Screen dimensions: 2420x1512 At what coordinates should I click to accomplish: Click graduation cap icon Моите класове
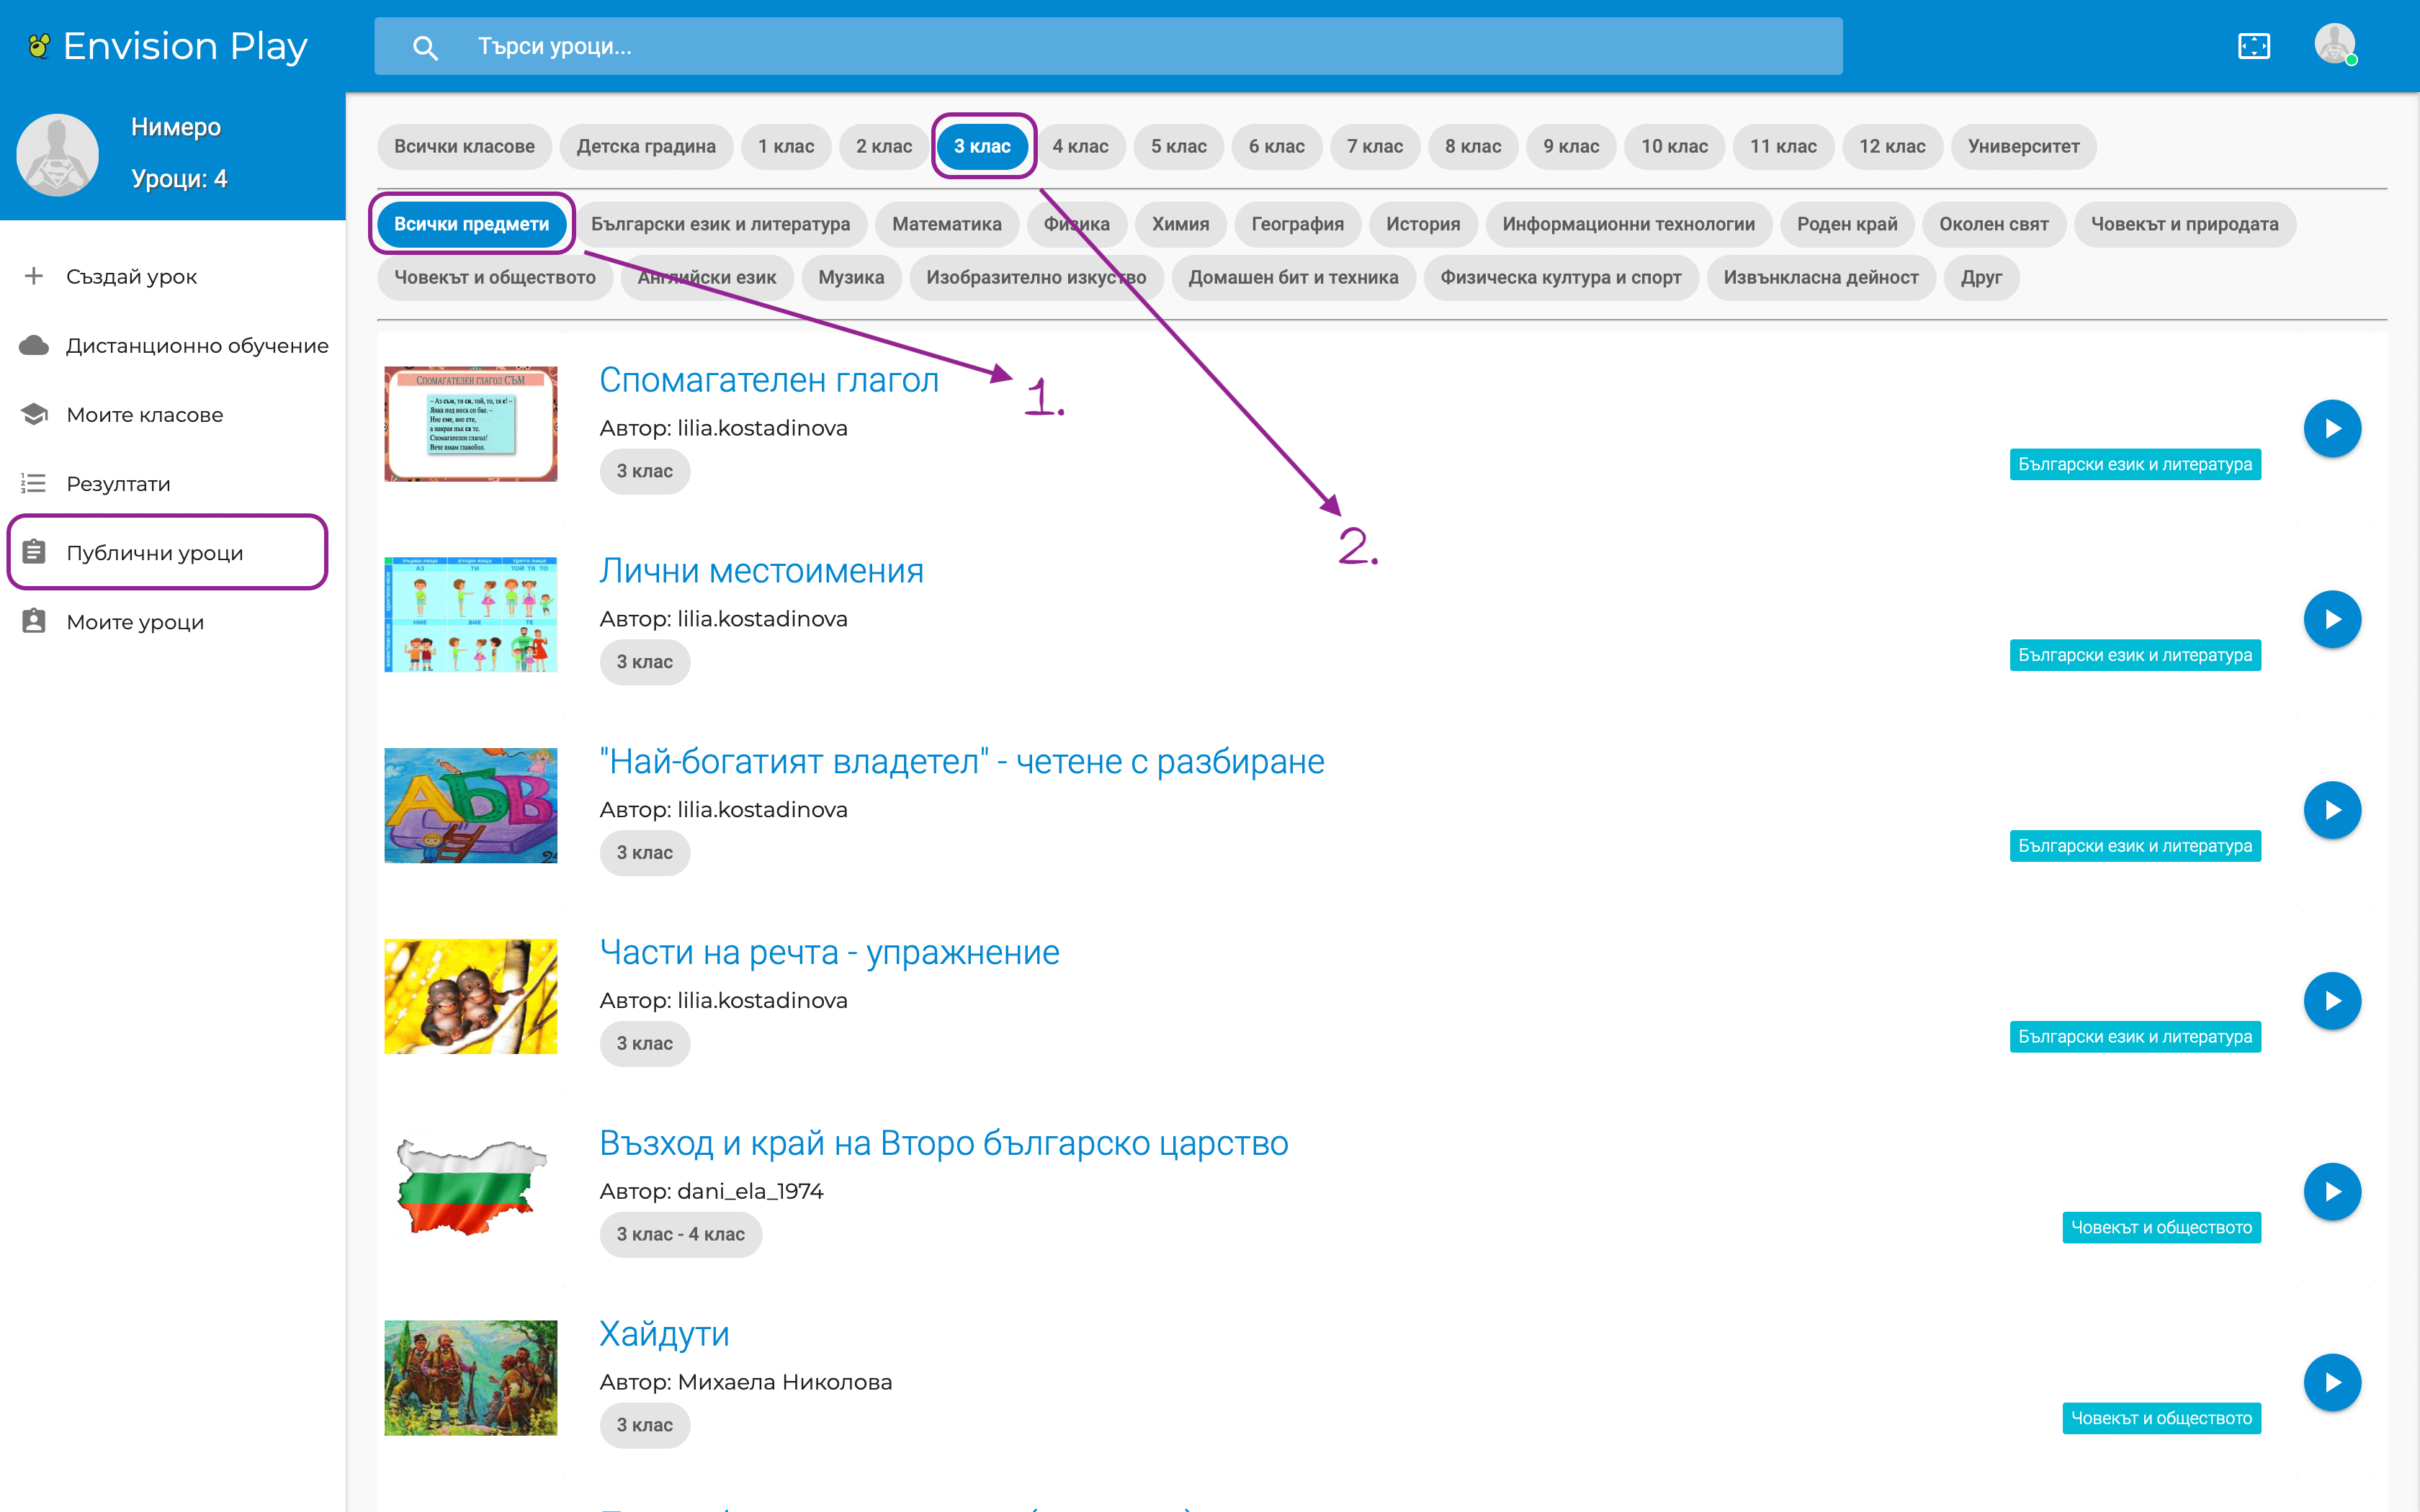pyautogui.click(x=34, y=414)
